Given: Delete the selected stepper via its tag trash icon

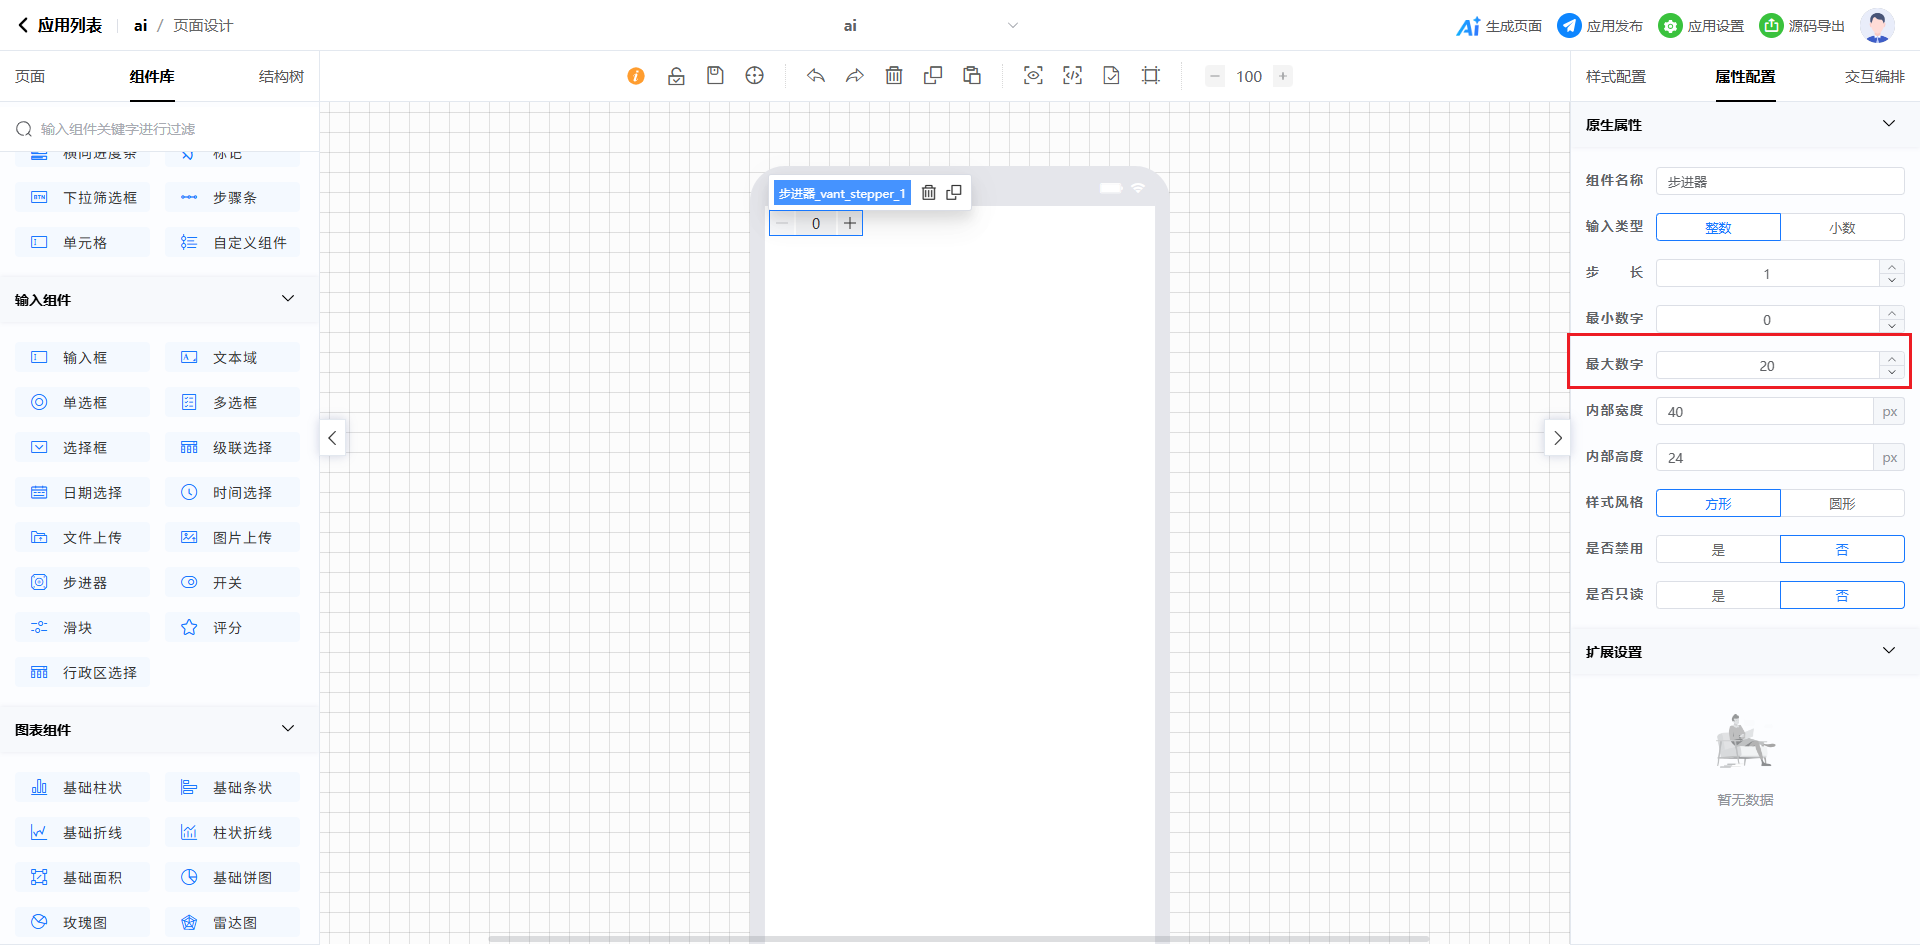Looking at the screenshot, I should [x=929, y=193].
